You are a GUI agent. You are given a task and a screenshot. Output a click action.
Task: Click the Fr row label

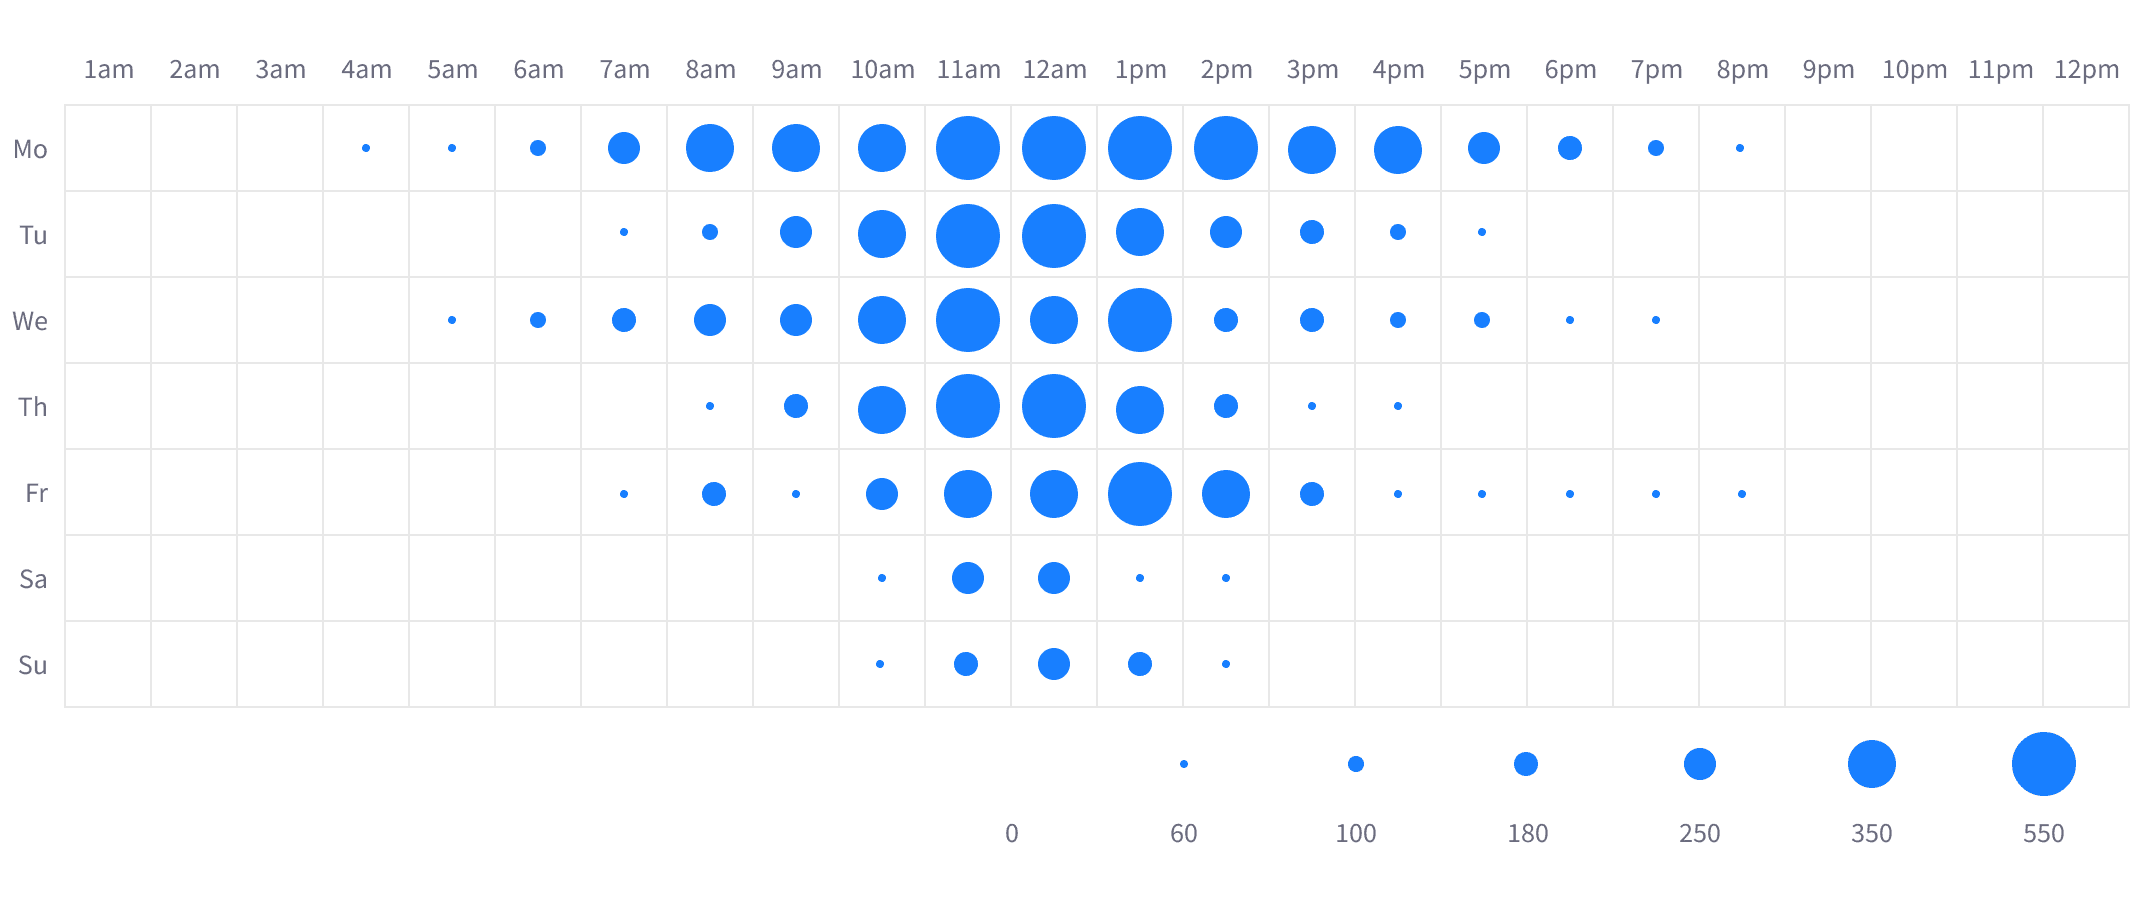[x=36, y=493]
